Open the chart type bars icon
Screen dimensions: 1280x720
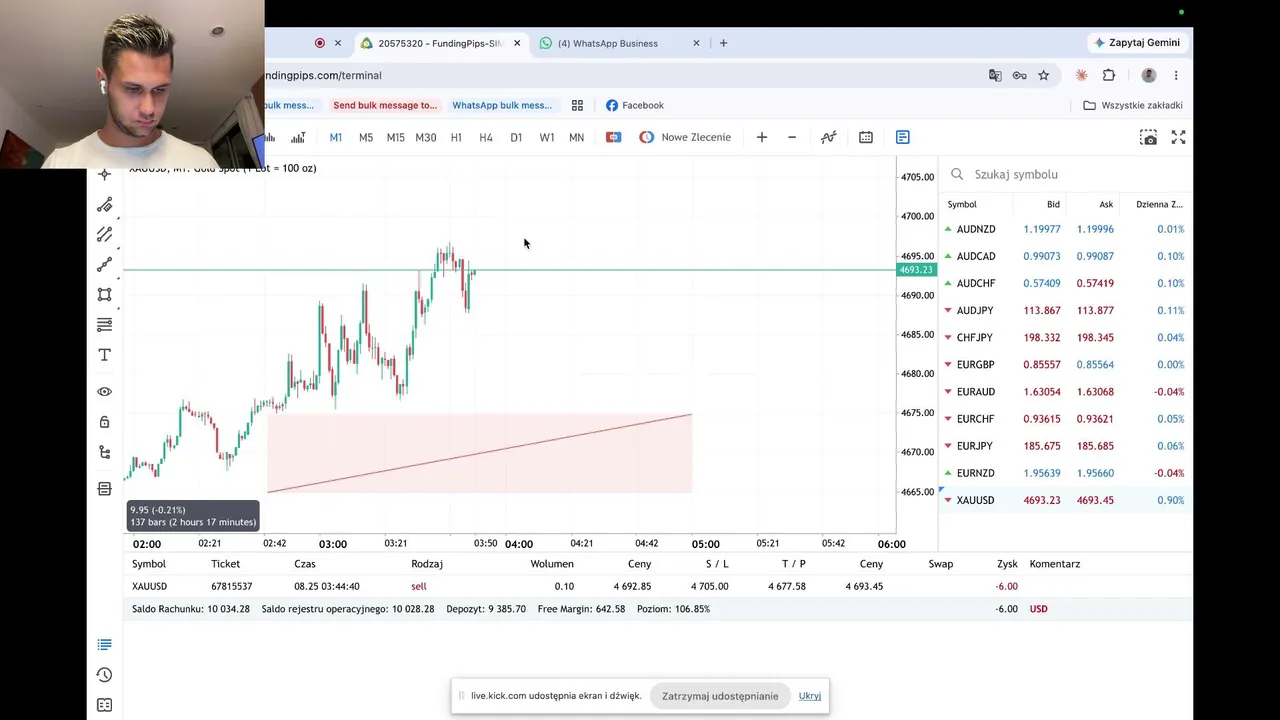[298, 137]
